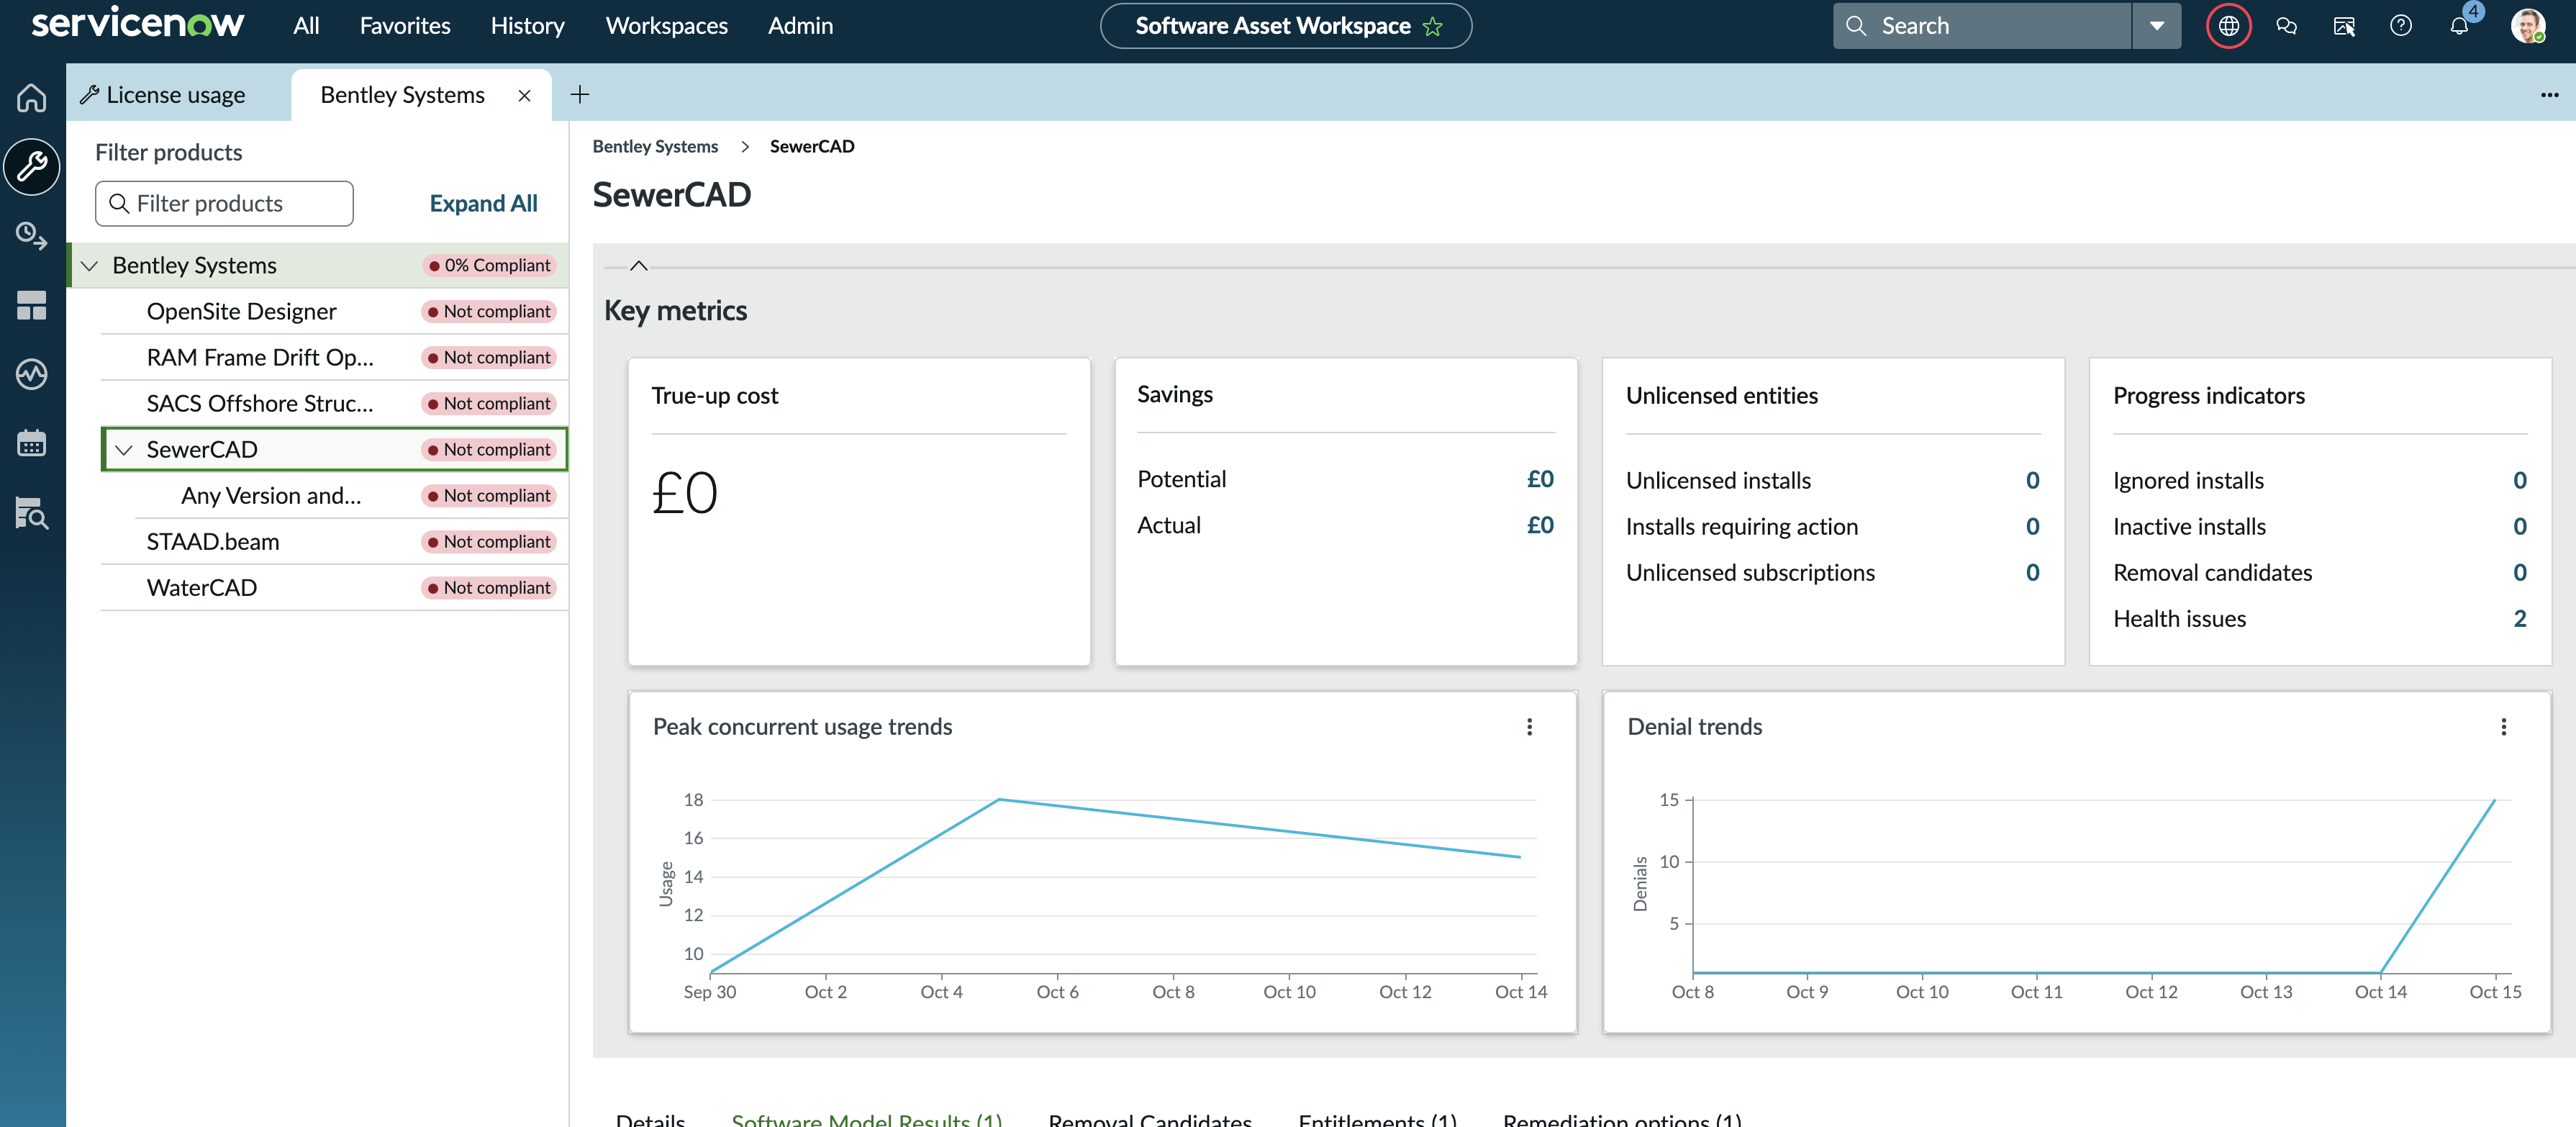Open Peak concurrent usage trends options menu

tap(1529, 727)
